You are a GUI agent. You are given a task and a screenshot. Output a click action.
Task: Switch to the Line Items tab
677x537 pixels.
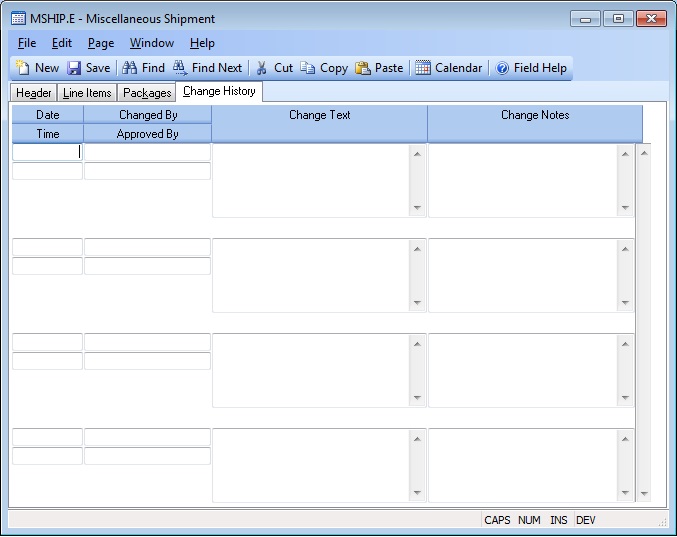point(87,93)
